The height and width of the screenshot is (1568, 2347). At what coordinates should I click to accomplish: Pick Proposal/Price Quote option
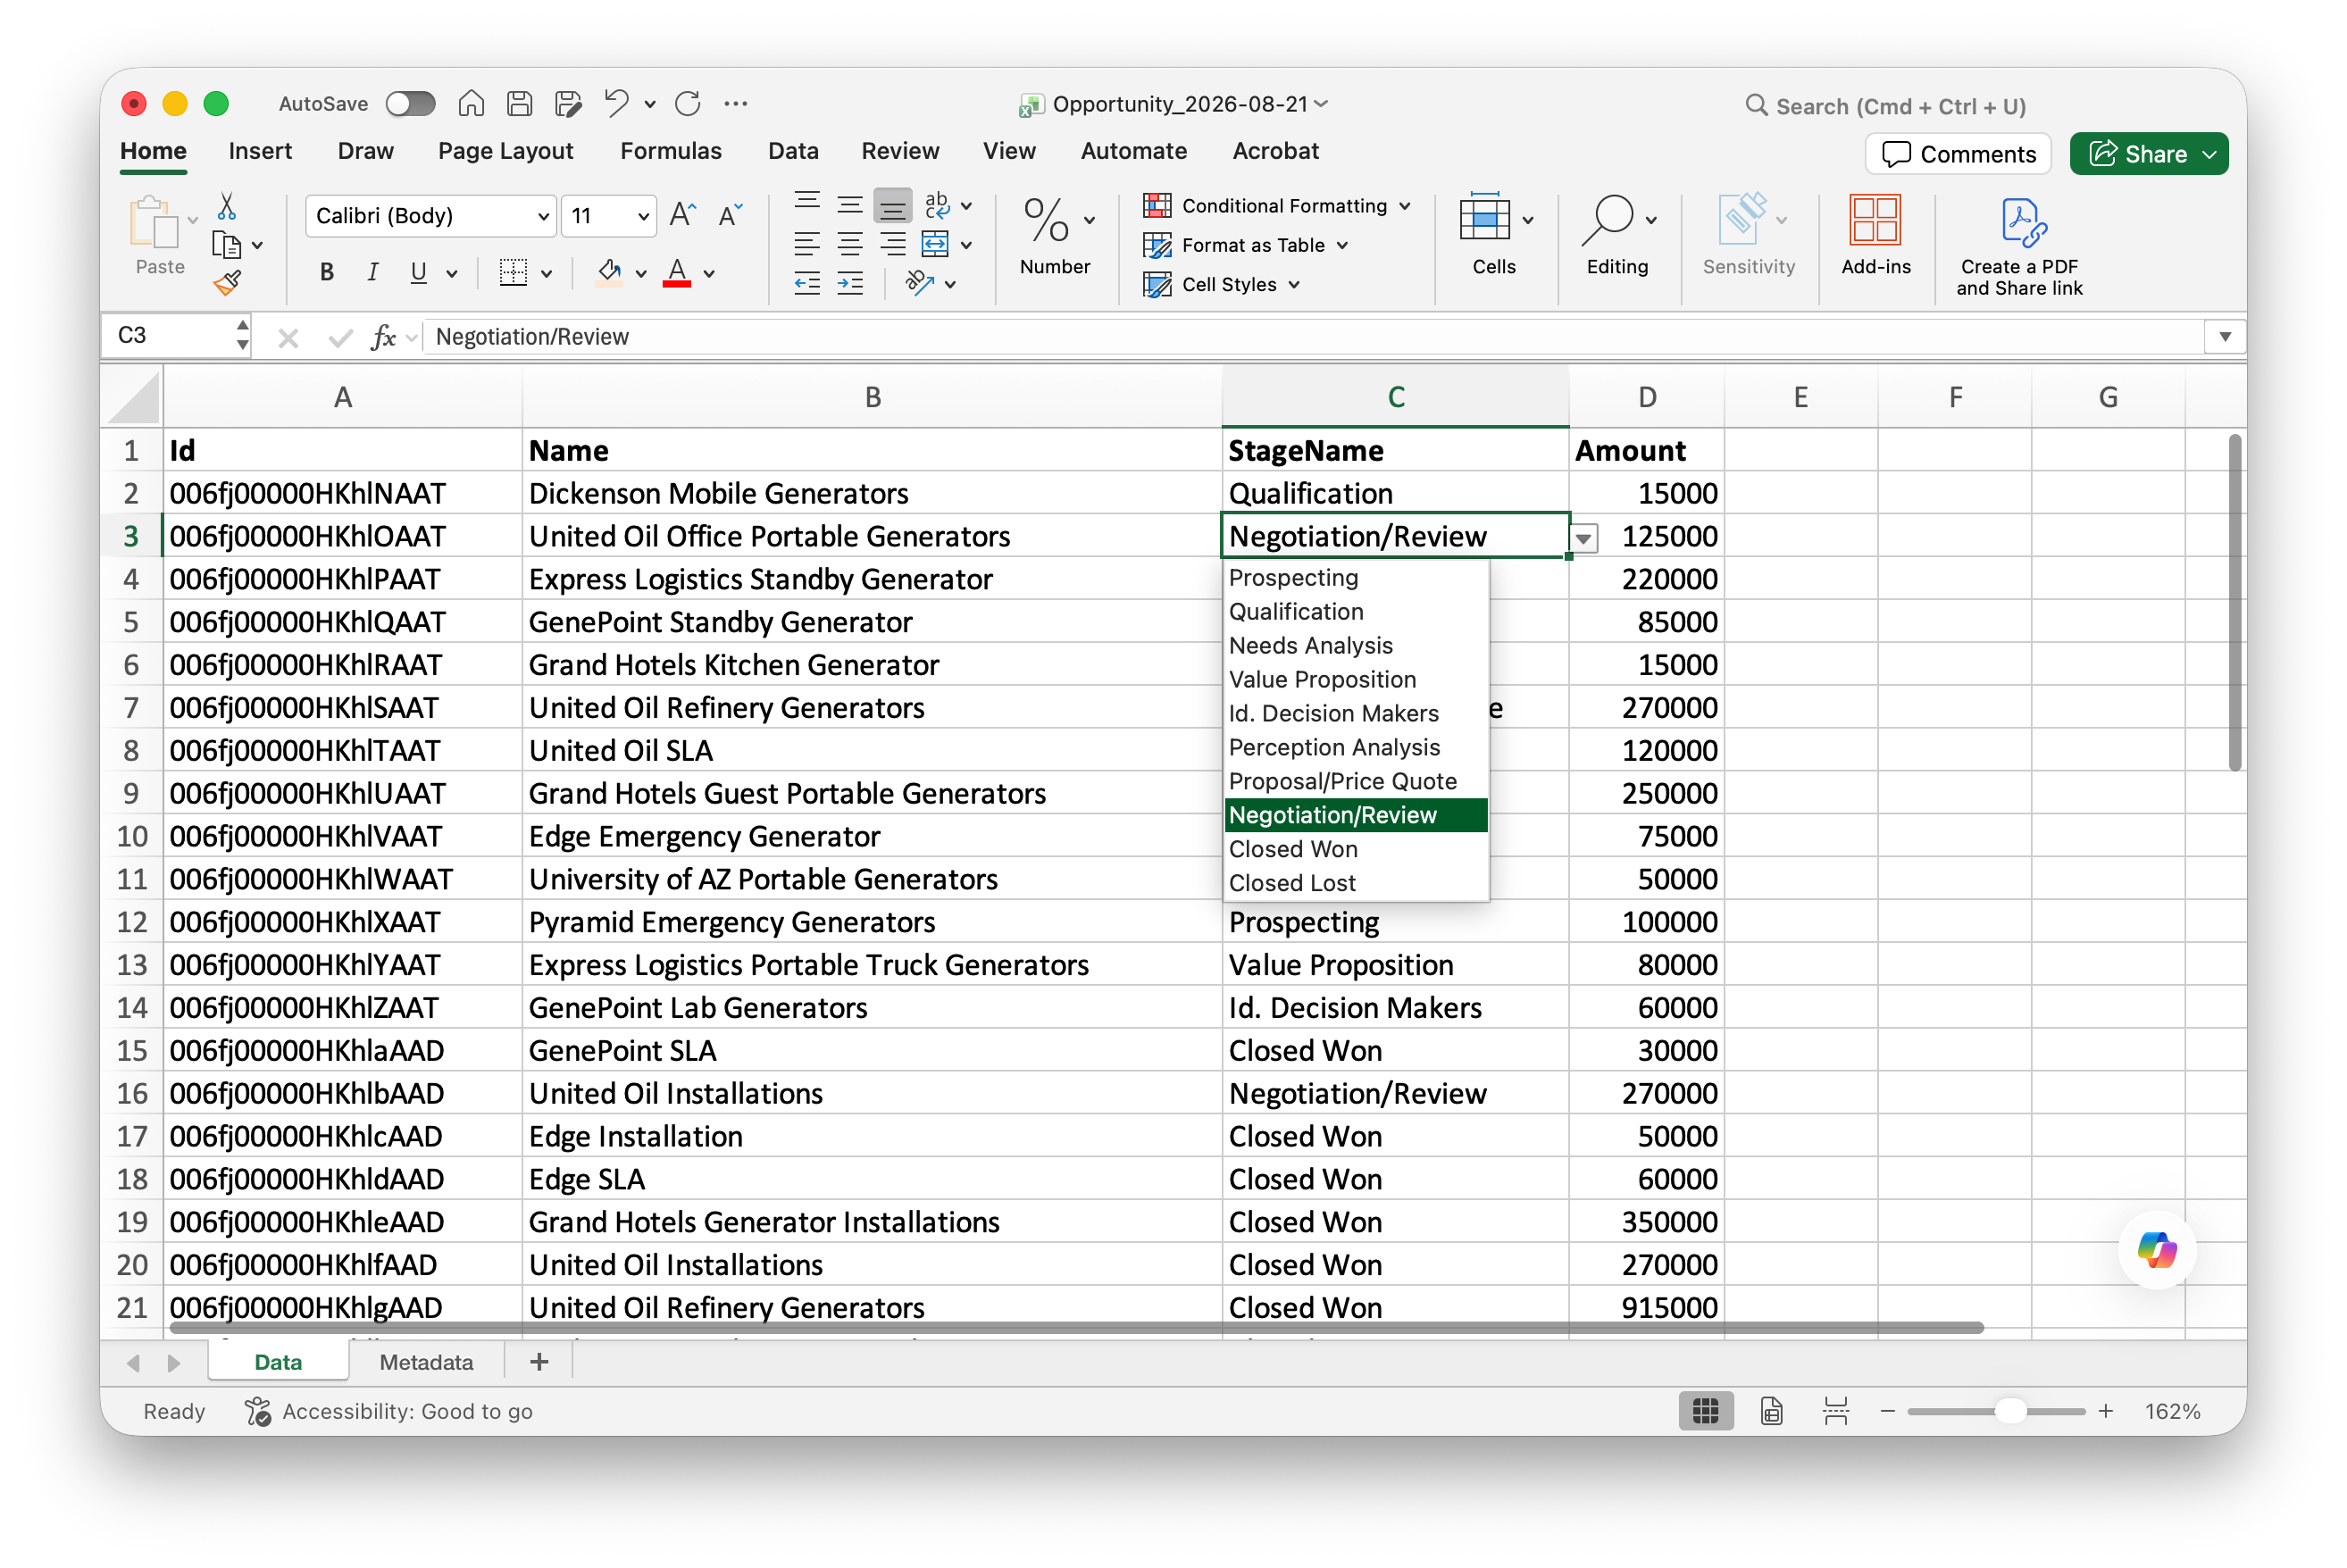[x=1356, y=781]
